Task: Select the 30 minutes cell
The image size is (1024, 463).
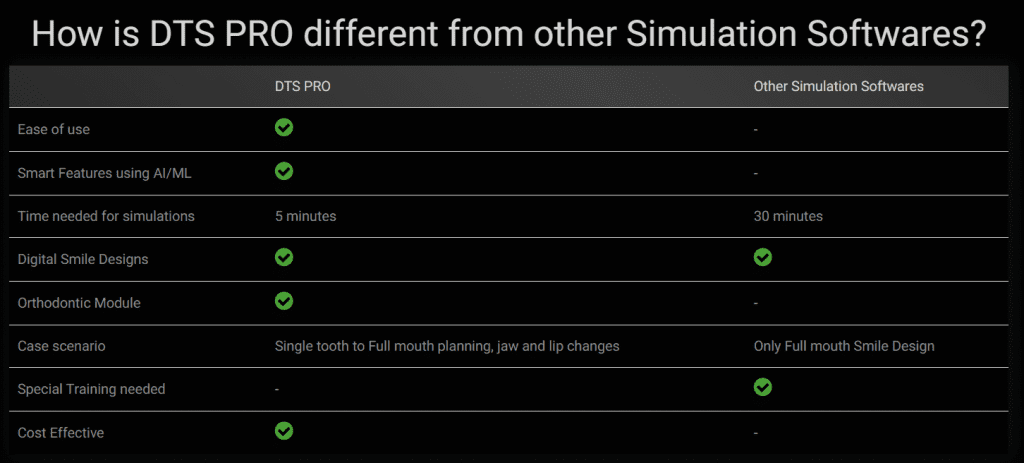Action: (x=788, y=216)
